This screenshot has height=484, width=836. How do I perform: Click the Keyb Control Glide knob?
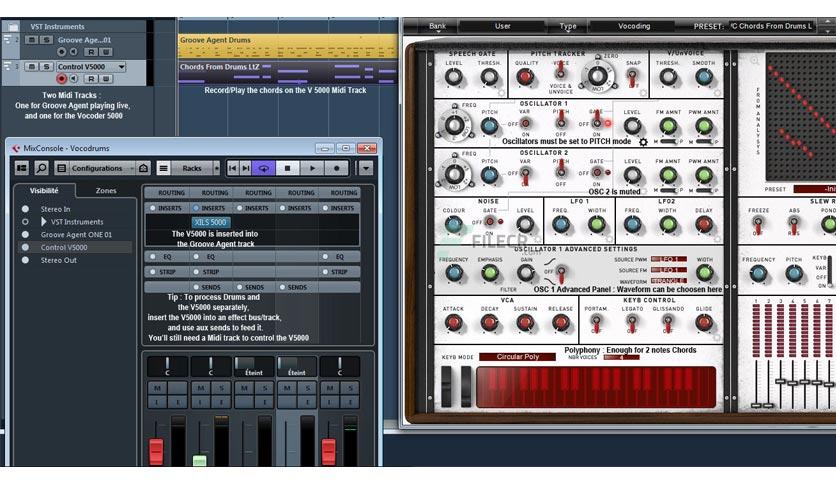[x=704, y=322]
